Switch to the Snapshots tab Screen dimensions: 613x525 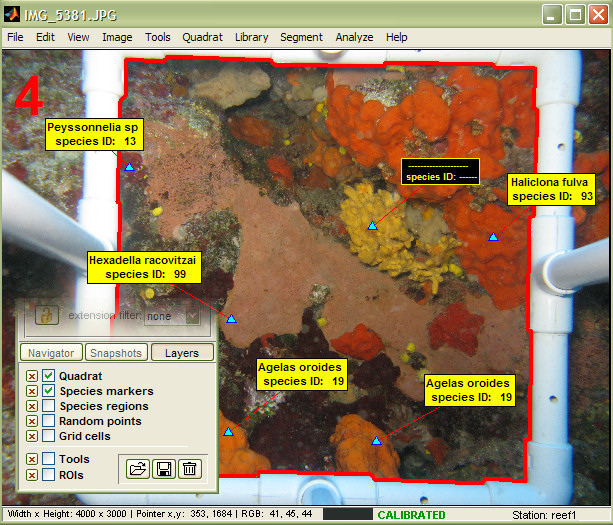116,353
